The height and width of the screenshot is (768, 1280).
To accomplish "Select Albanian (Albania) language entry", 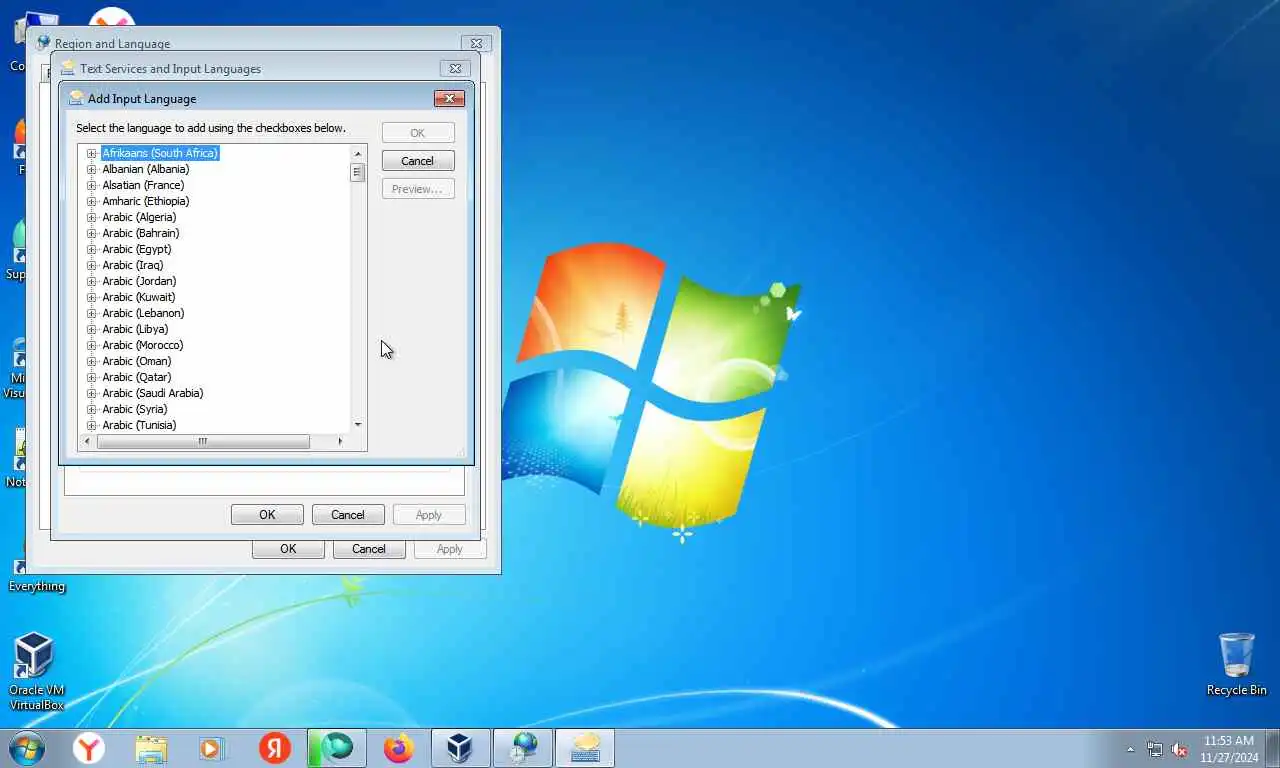I will coord(145,169).
